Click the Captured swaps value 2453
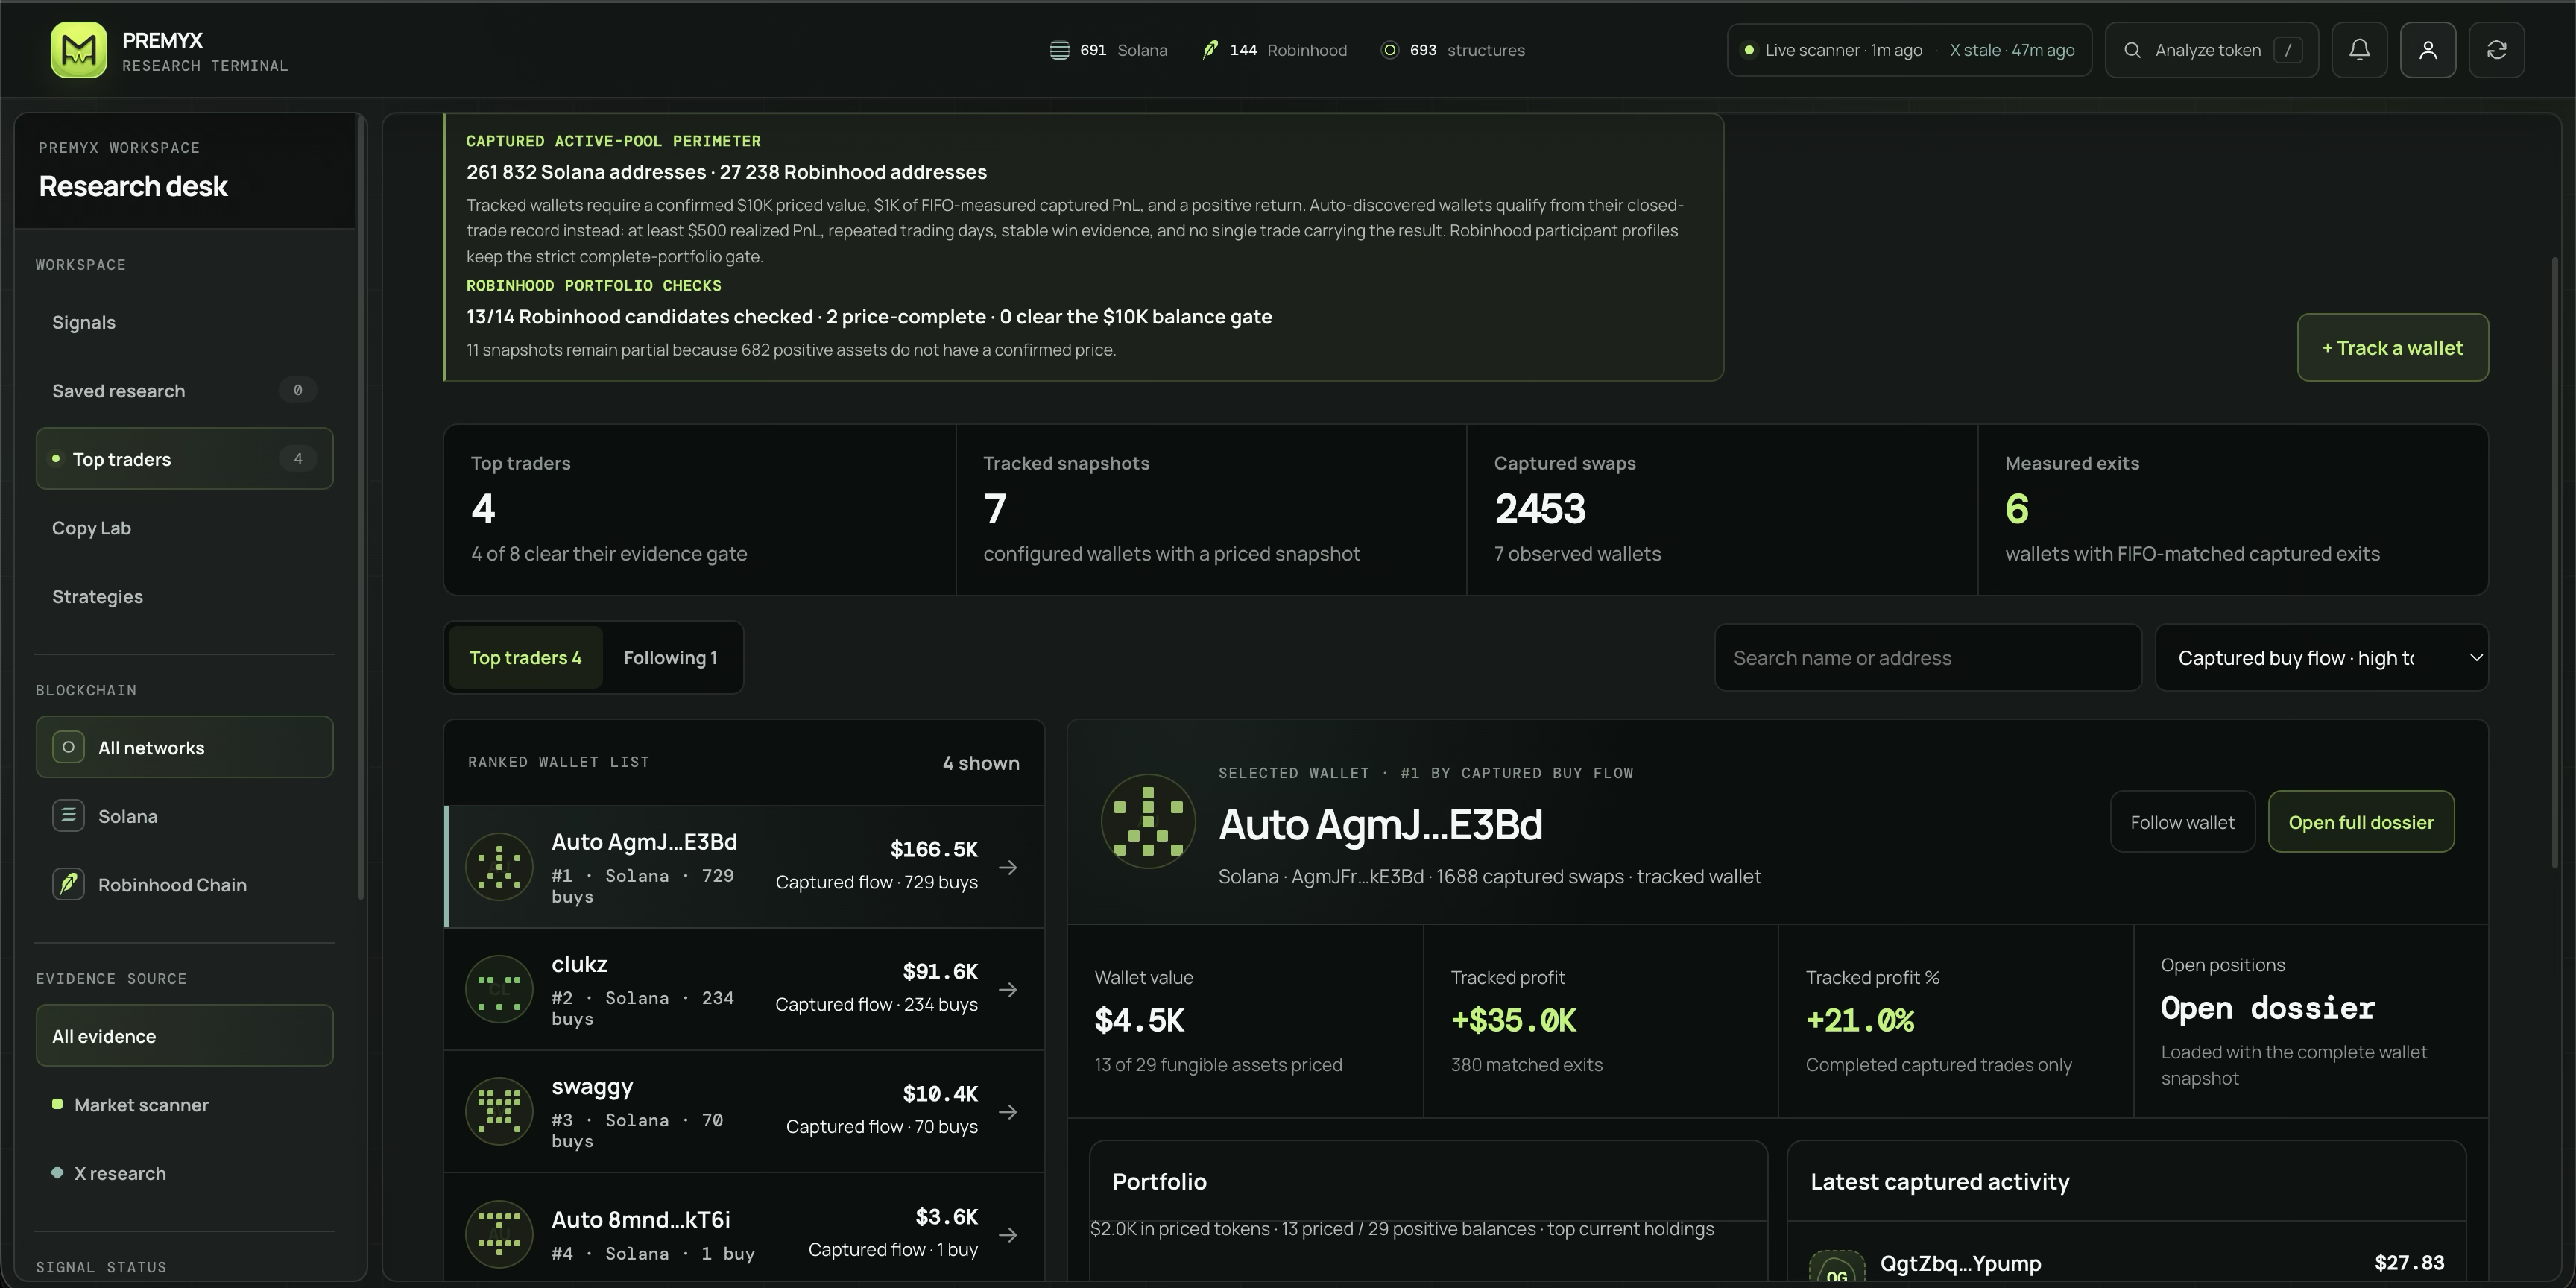Image resolution: width=2576 pixels, height=1288 pixels. (x=1540, y=508)
